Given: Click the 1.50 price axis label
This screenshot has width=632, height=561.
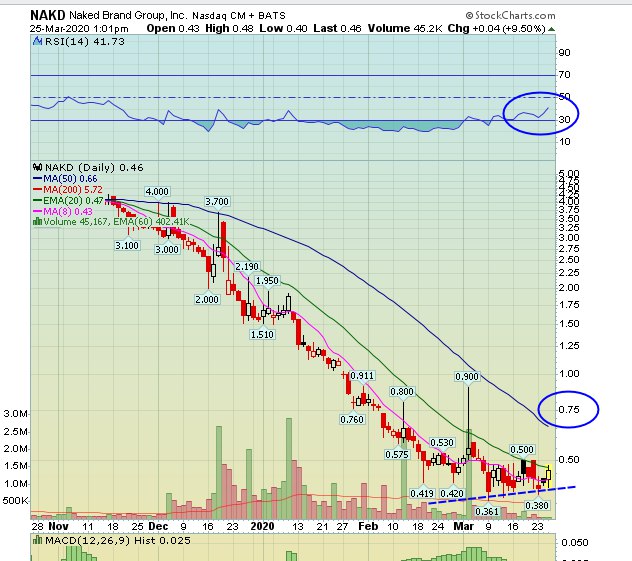Looking at the screenshot, I should (x=569, y=323).
